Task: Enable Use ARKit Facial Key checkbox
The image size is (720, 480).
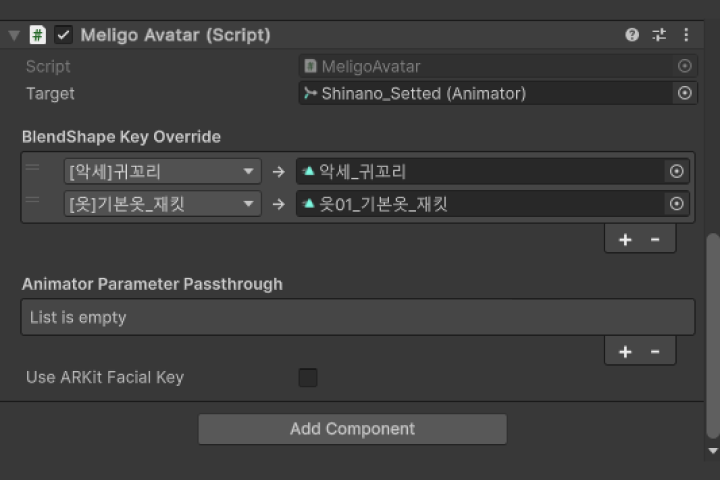Action: [308, 378]
